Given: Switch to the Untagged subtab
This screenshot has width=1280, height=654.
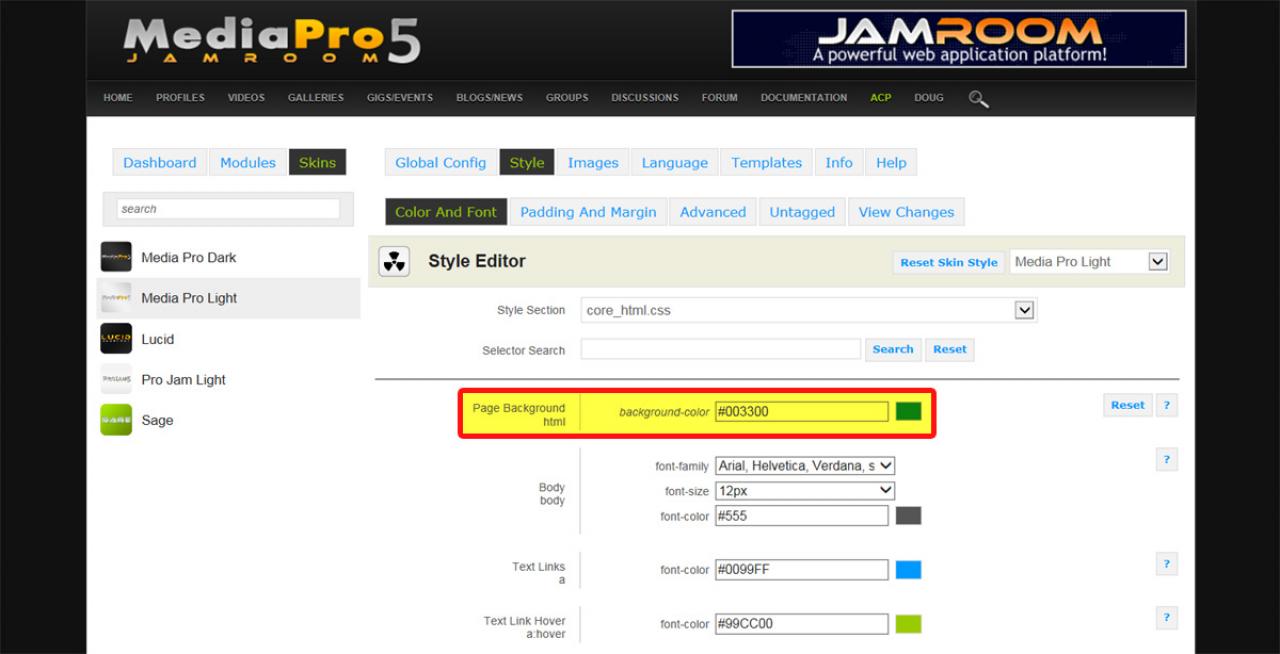Looking at the screenshot, I should 802,212.
